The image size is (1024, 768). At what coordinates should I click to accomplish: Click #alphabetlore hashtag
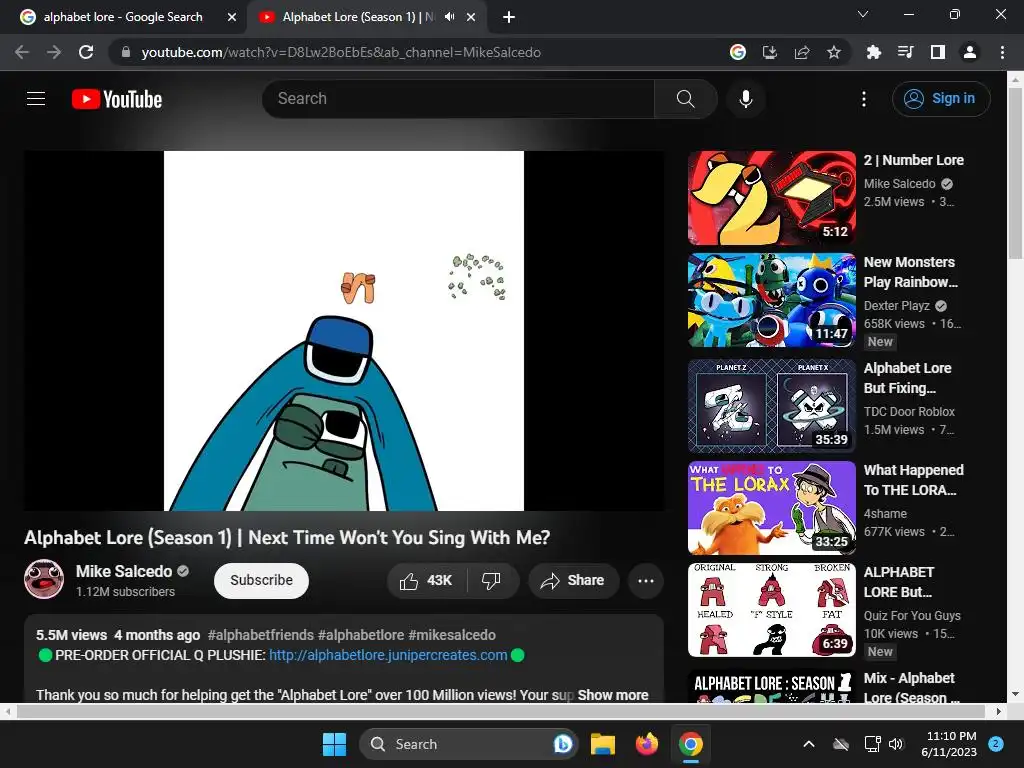(361, 635)
